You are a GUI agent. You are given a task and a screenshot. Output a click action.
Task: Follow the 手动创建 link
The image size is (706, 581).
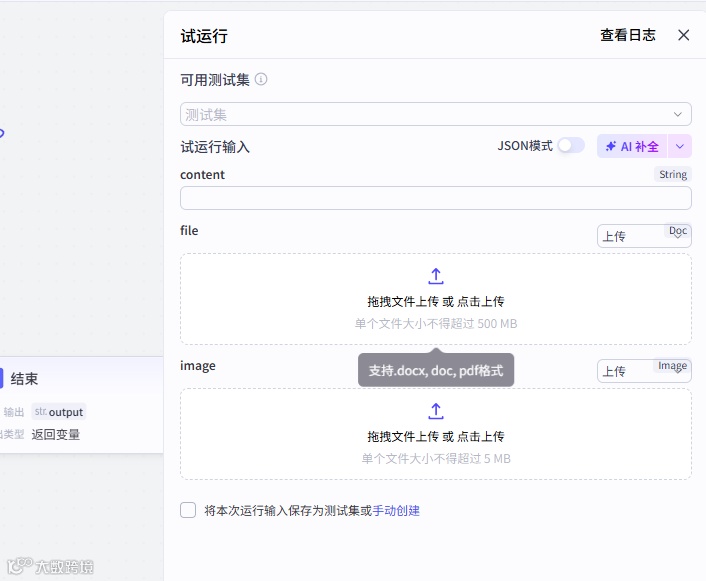pos(396,511)
